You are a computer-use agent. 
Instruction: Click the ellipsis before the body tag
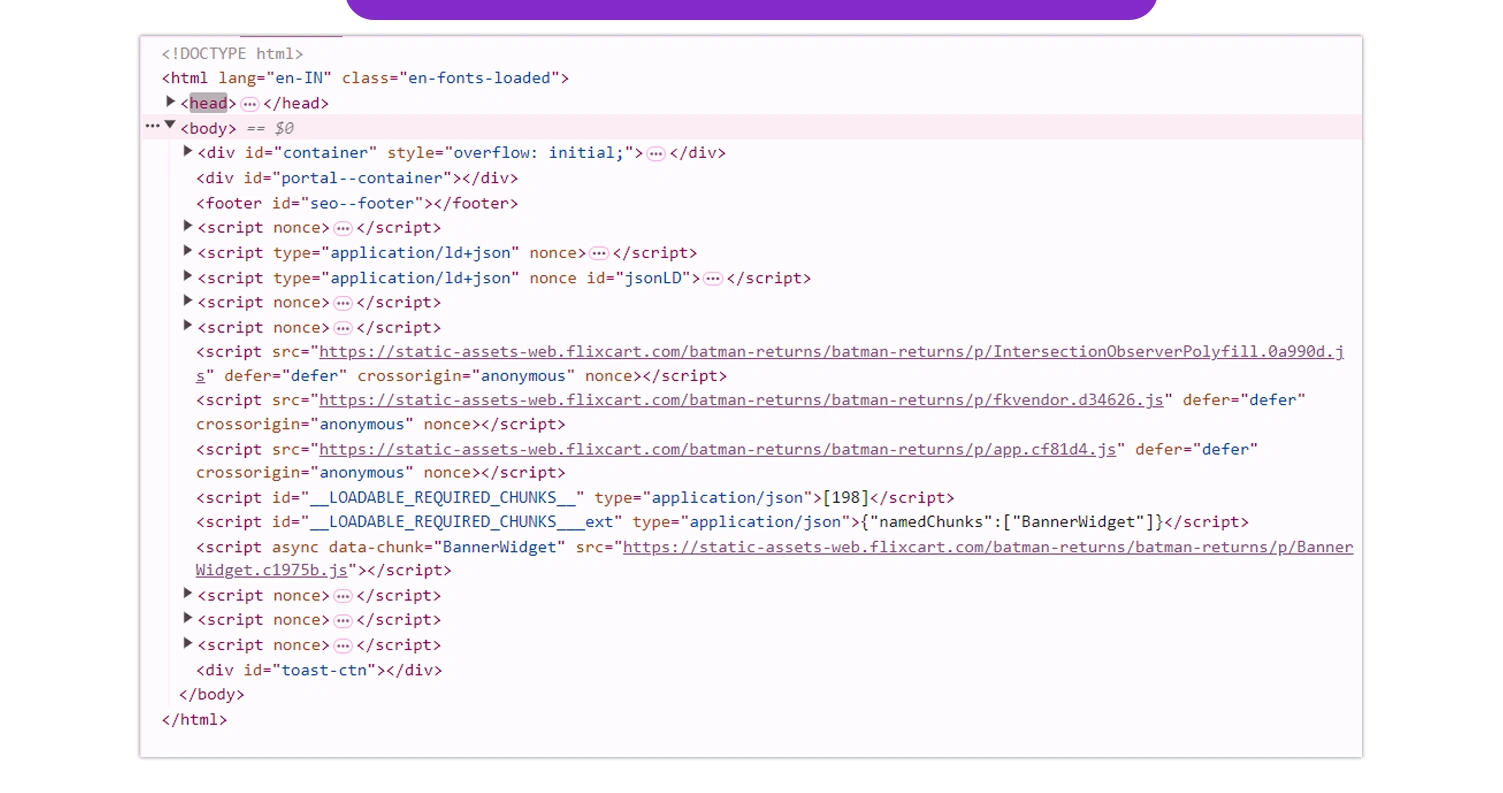click(x=153, y=126)
